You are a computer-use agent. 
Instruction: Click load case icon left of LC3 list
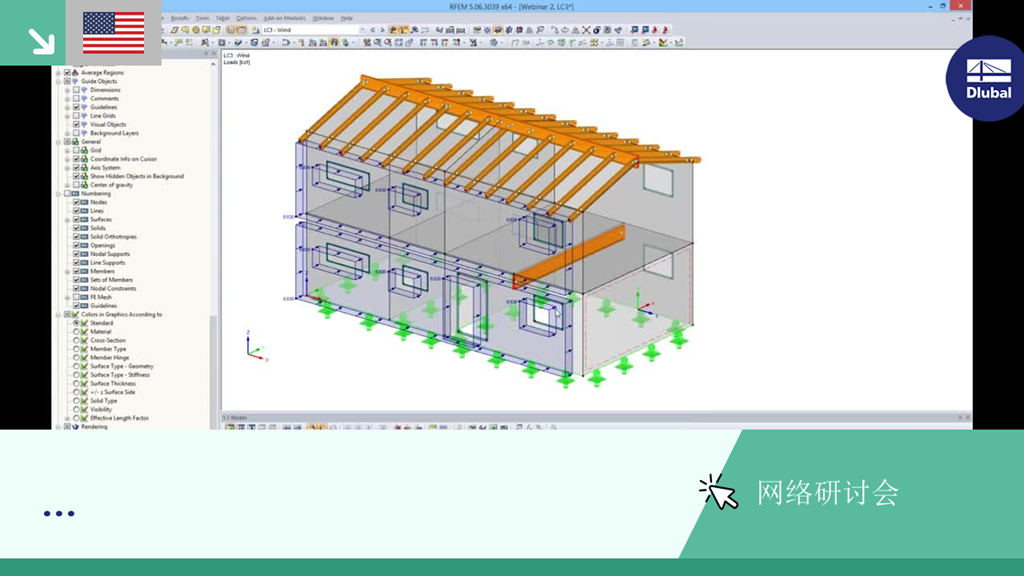tap(256, 30)
